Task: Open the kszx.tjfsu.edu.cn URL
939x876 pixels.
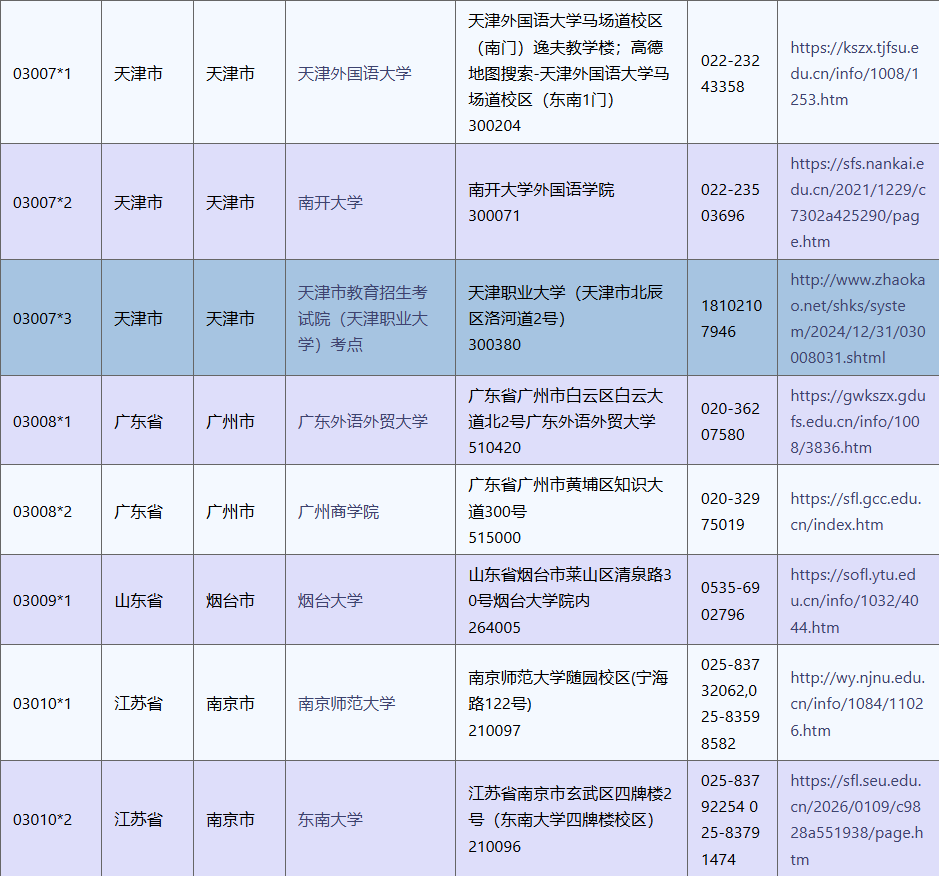Action: 855,73
